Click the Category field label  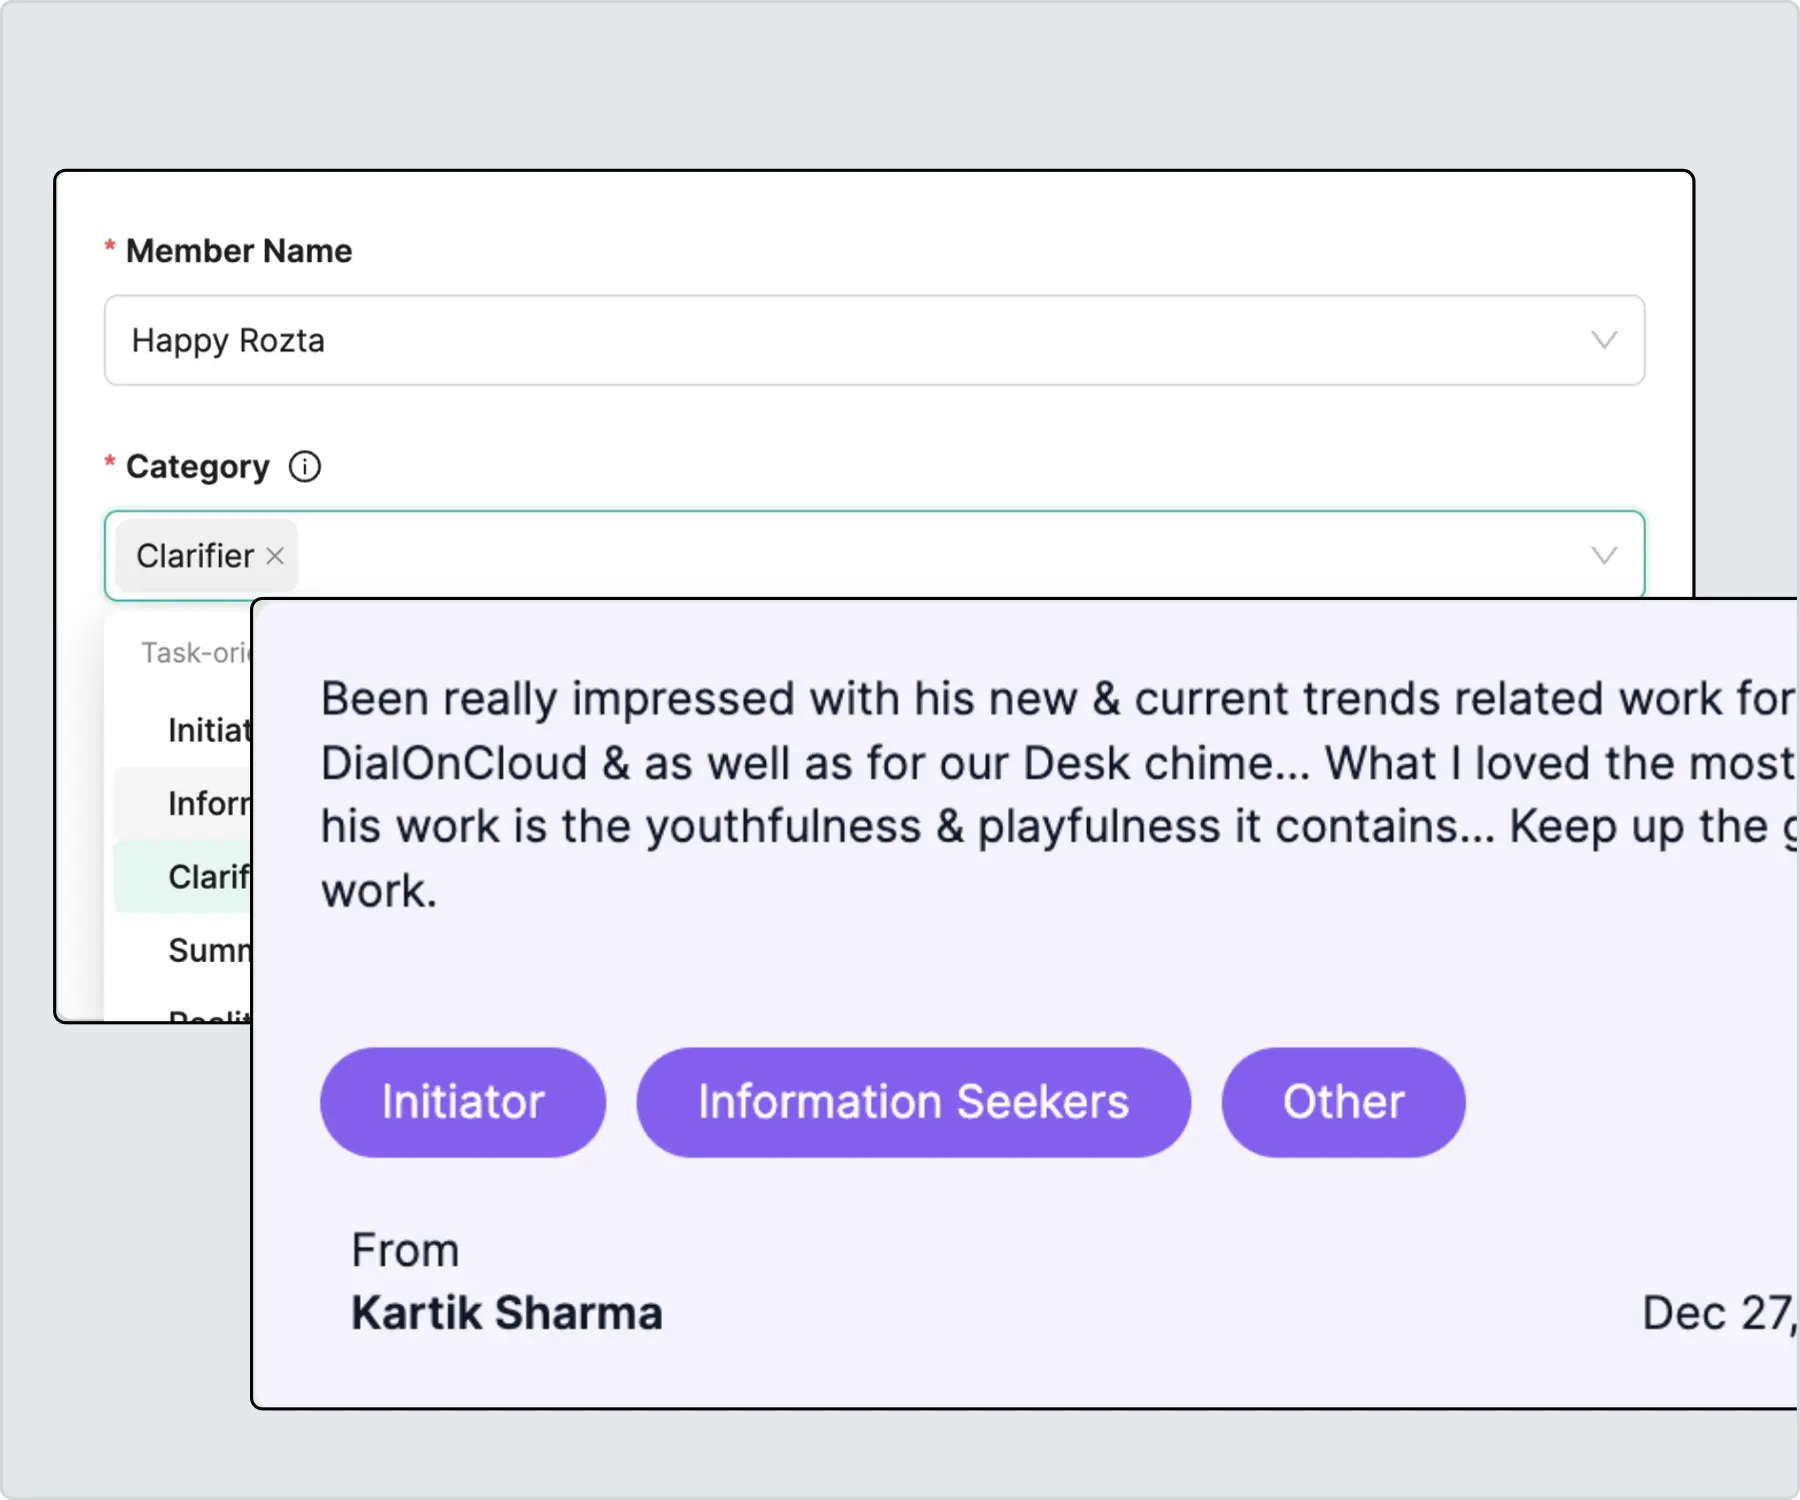click(x=197, y=467)
